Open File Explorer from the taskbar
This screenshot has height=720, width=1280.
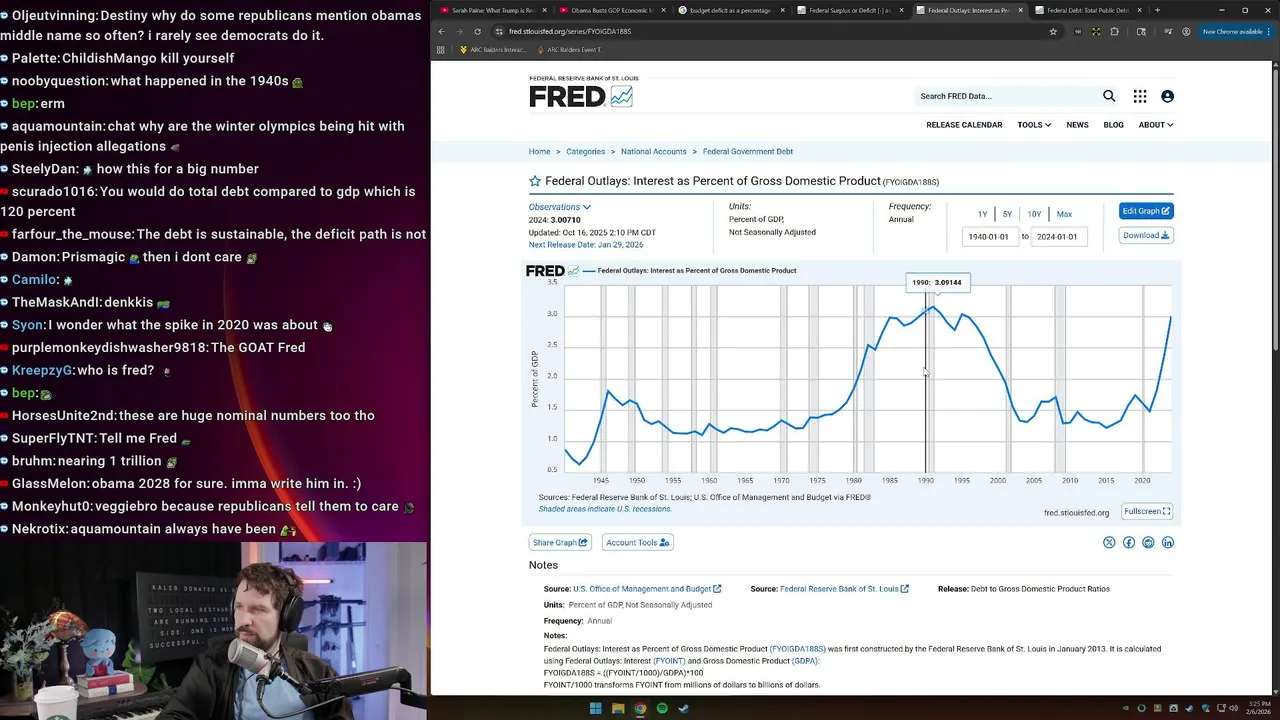click(618, 708)
